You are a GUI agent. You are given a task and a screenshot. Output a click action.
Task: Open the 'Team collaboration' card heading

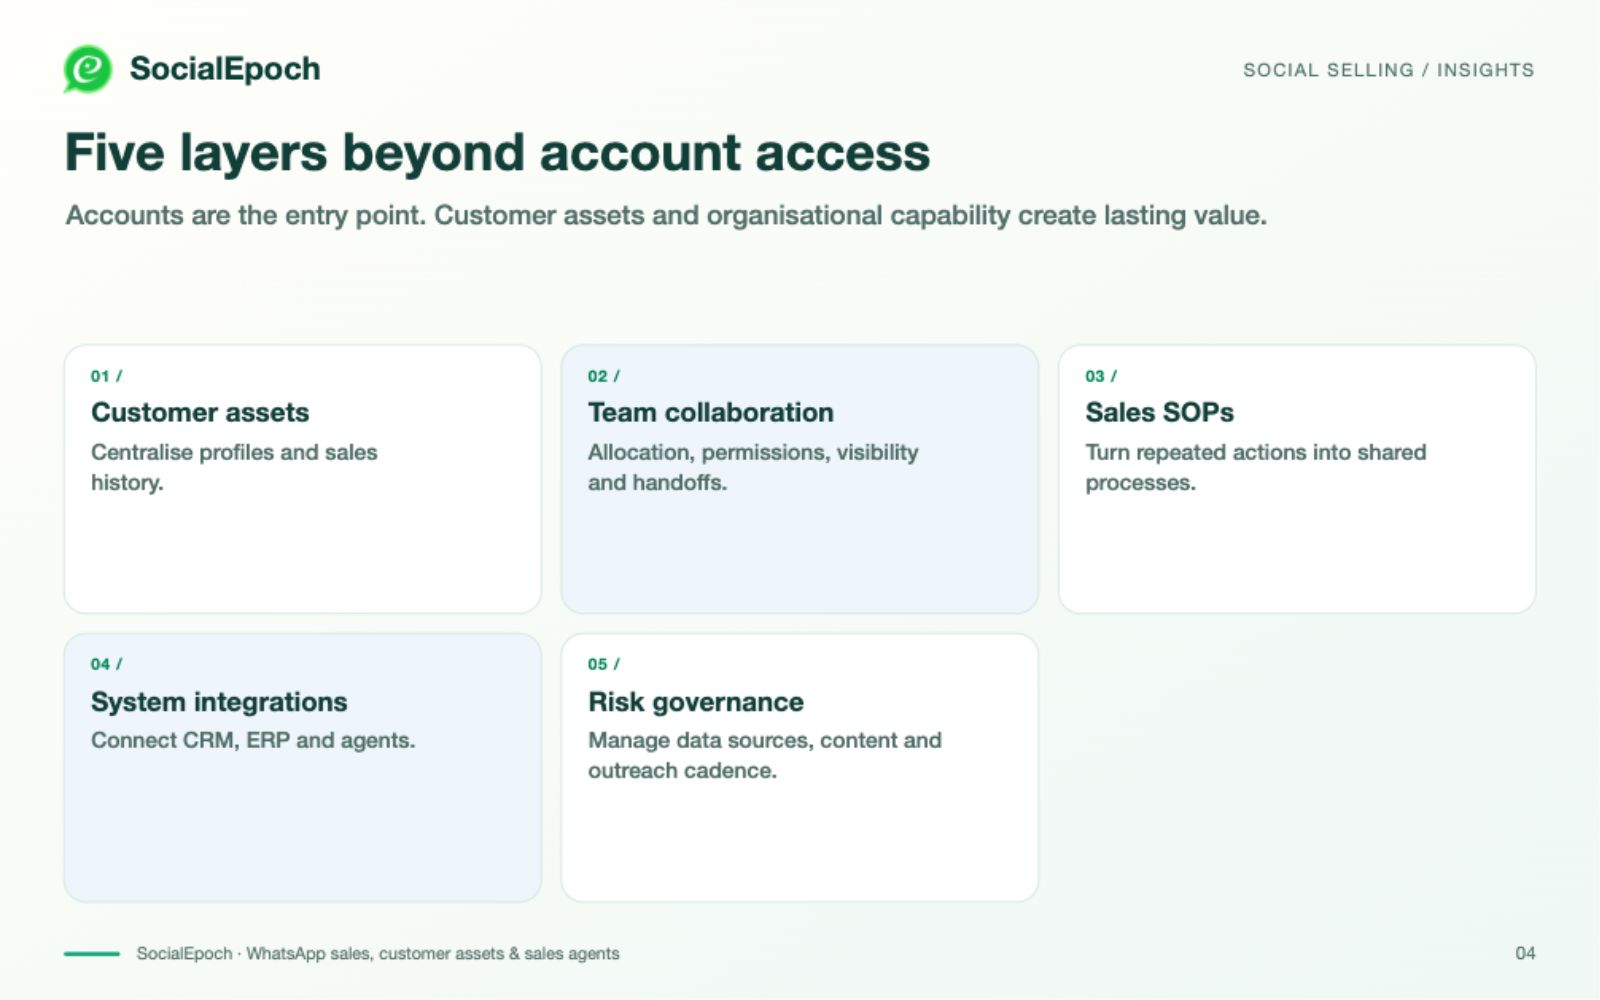pos(711,412)
